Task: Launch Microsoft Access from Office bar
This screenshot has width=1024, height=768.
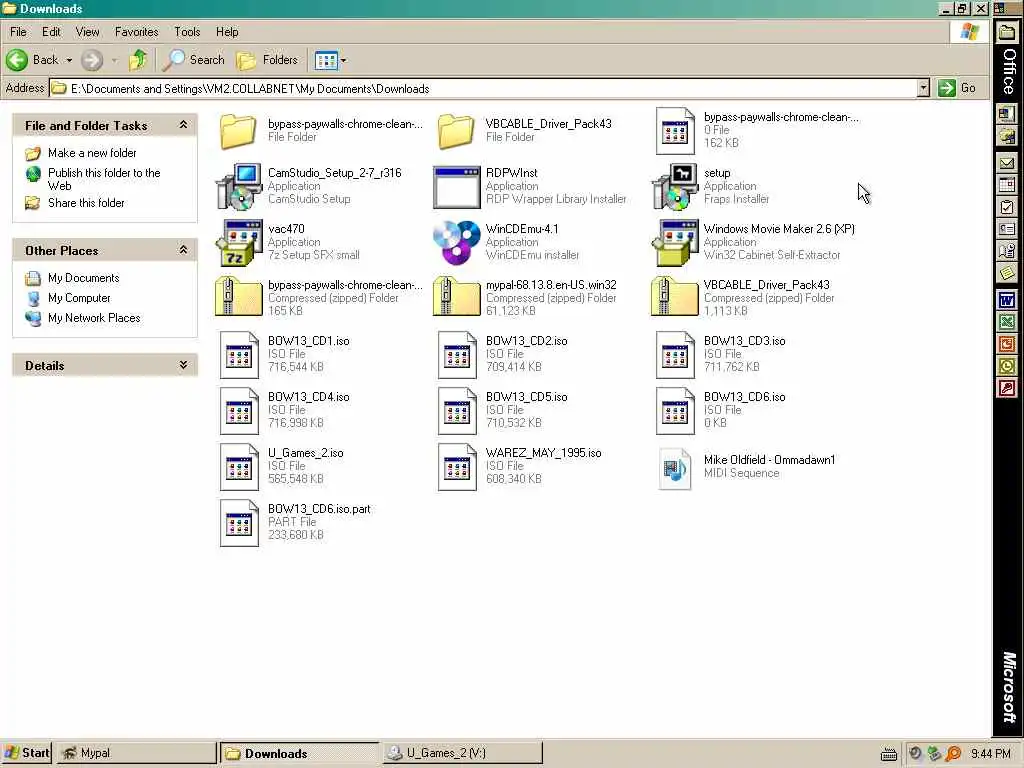Action: tap(1006, 389)
